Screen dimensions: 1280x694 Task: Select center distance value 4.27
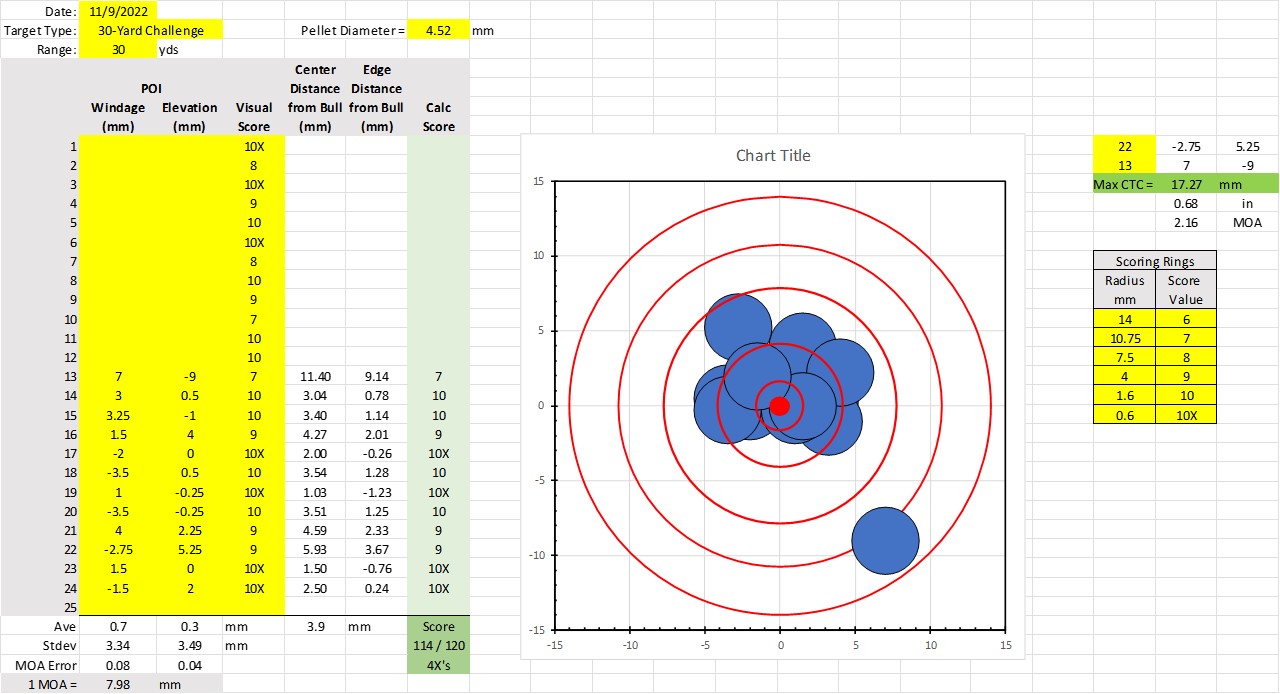[x=315, y=435]
